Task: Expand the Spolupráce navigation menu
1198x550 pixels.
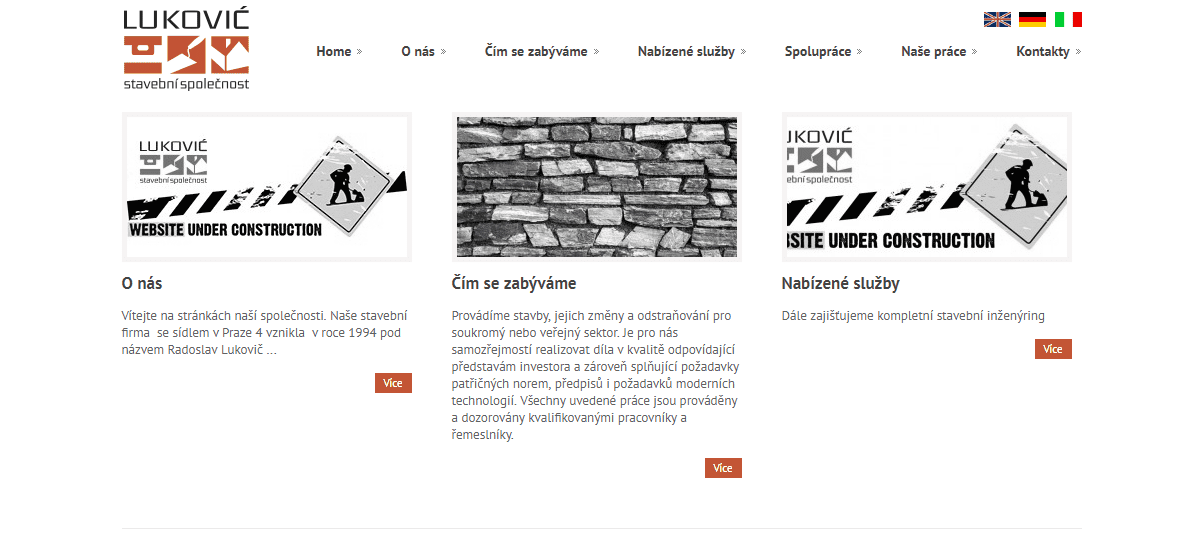Action: 817,52
